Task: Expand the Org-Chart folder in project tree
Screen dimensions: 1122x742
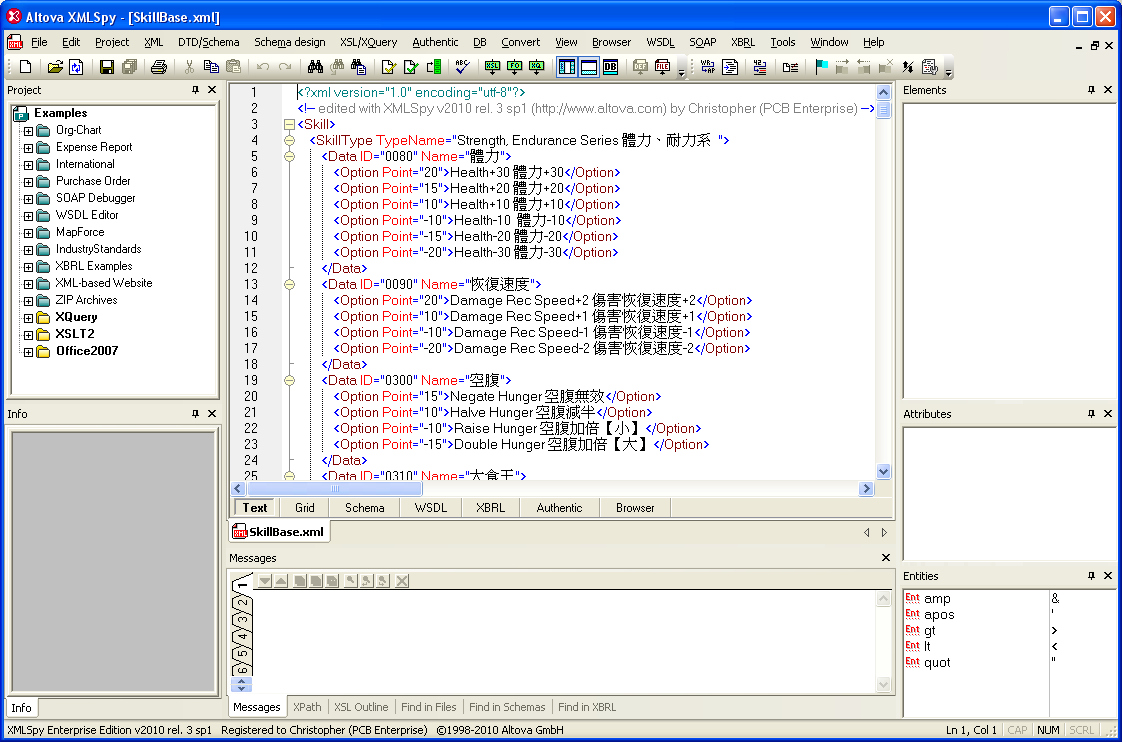Action: click(28, 131)
